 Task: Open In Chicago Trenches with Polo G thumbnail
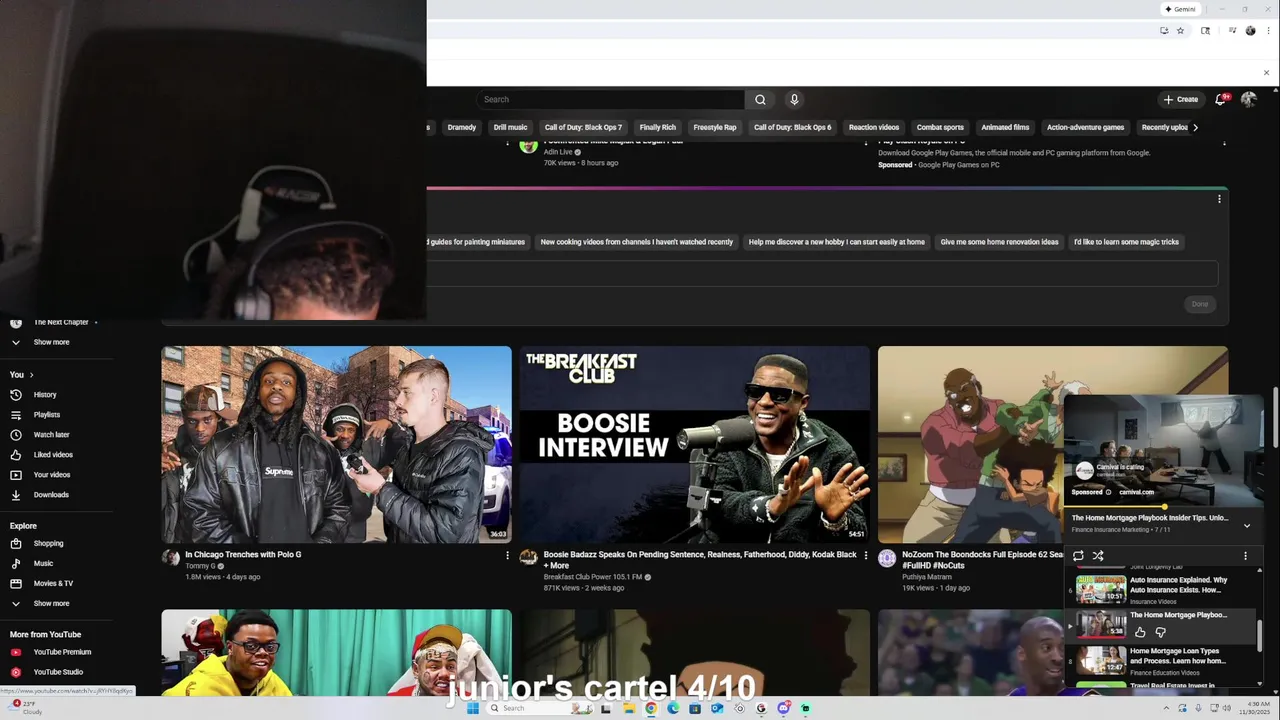click(336, 444)
